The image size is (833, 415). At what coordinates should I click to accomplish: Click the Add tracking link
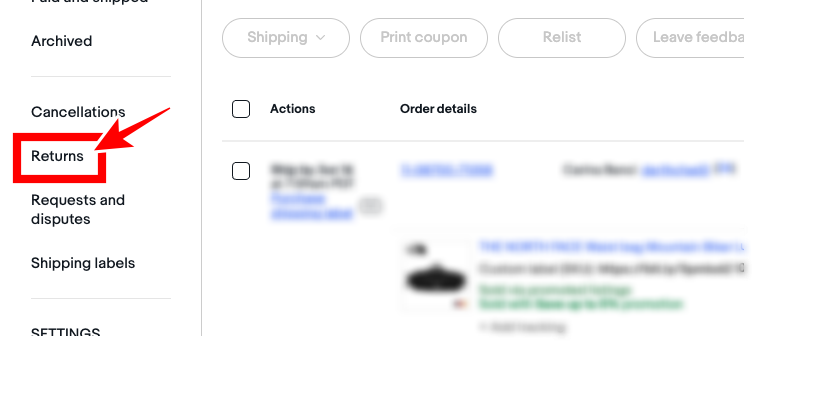coord(522,327)
